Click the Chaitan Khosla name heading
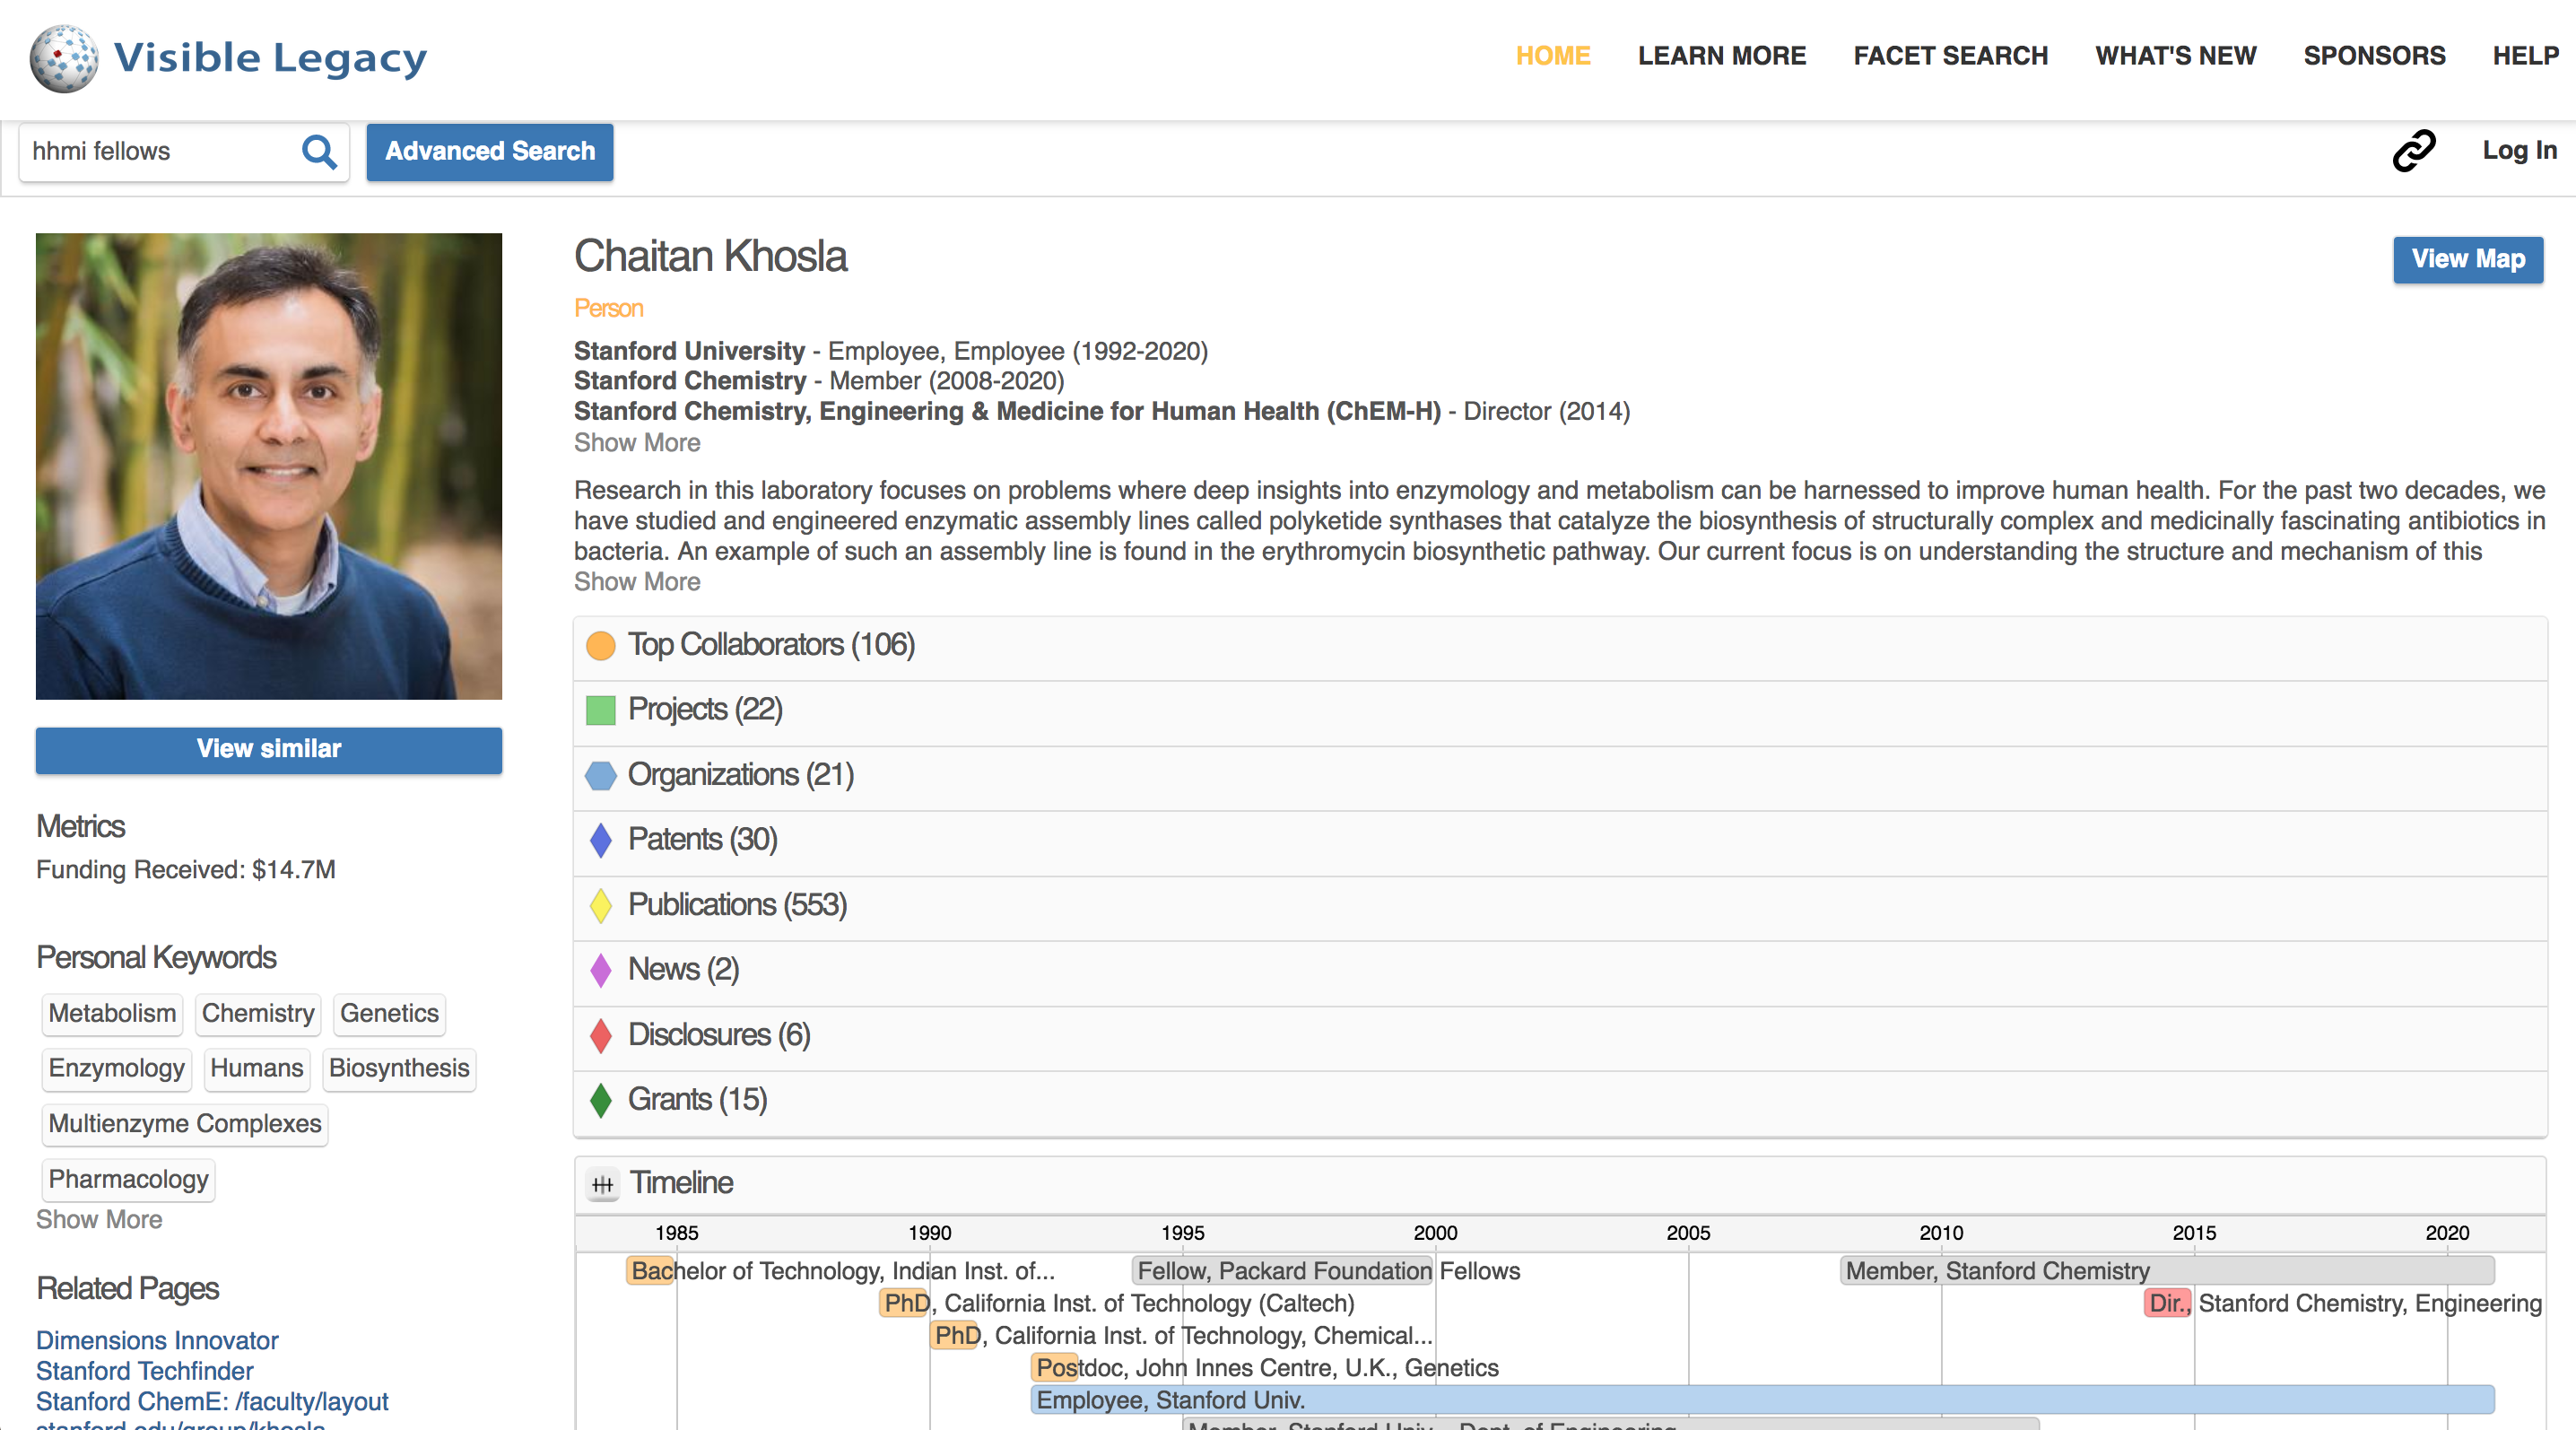 (710, 257)
